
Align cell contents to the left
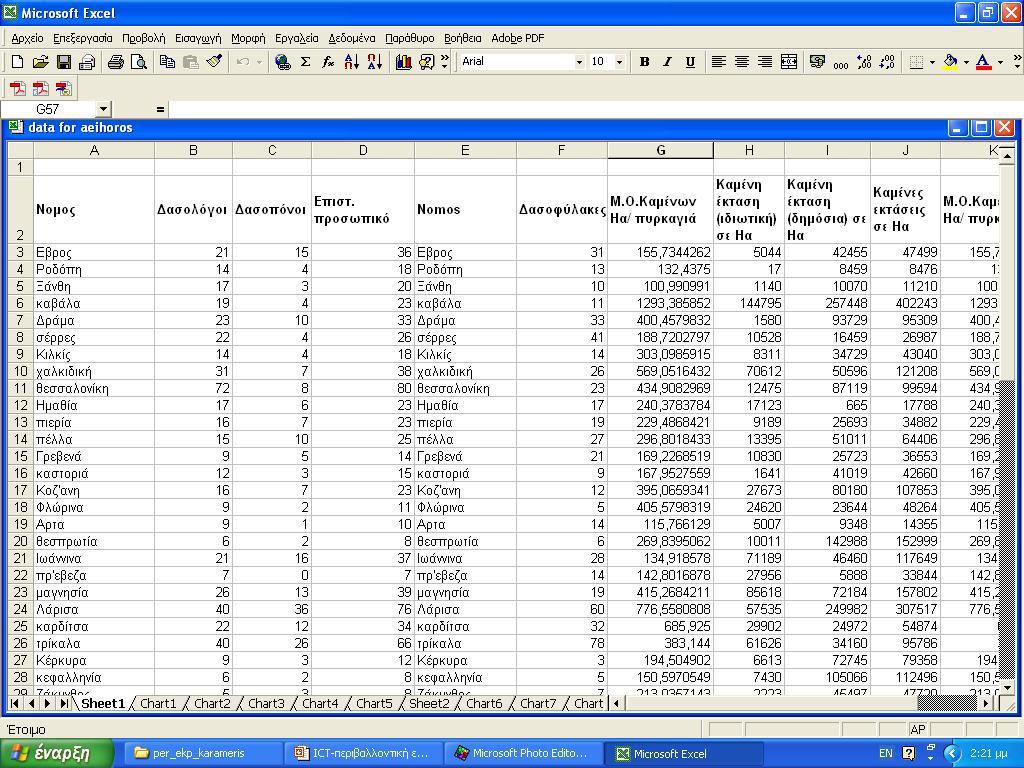718,62
